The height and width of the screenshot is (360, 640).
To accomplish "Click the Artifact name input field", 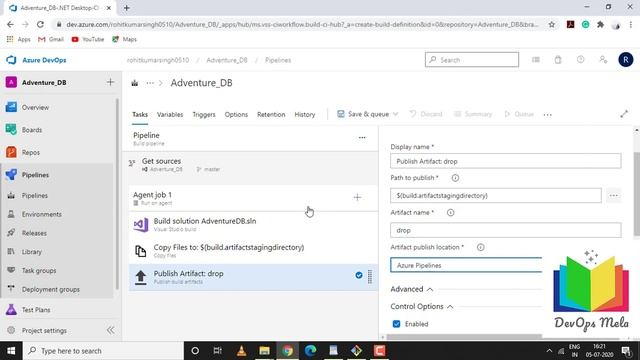I will point(506,230).
